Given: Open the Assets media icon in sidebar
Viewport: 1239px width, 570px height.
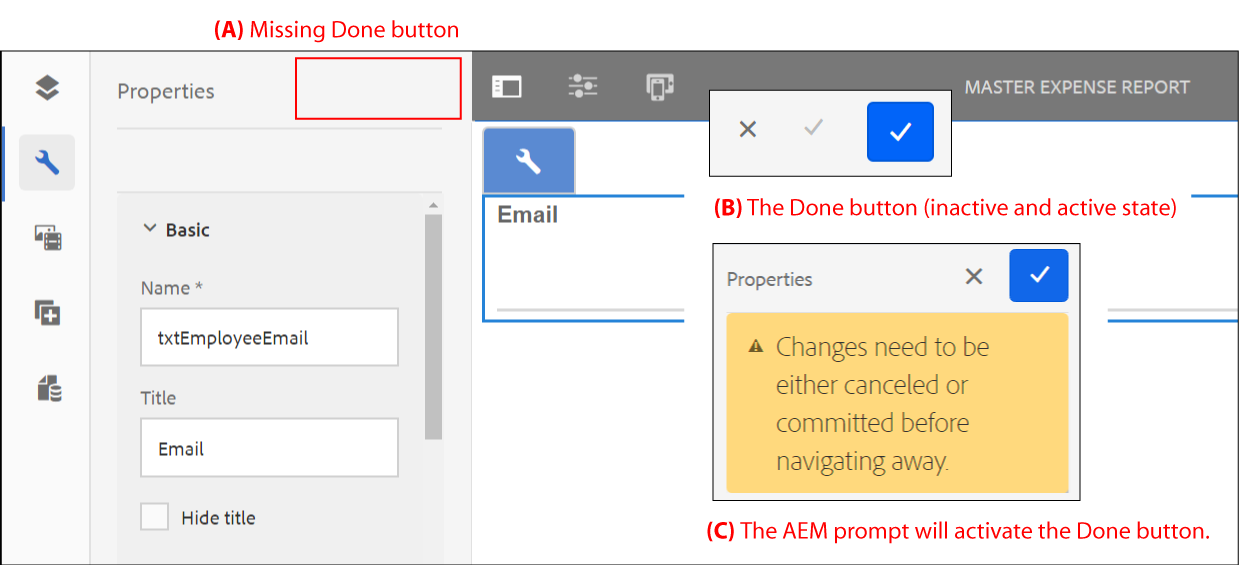Looking at the screenshot, I should point(47,238).
